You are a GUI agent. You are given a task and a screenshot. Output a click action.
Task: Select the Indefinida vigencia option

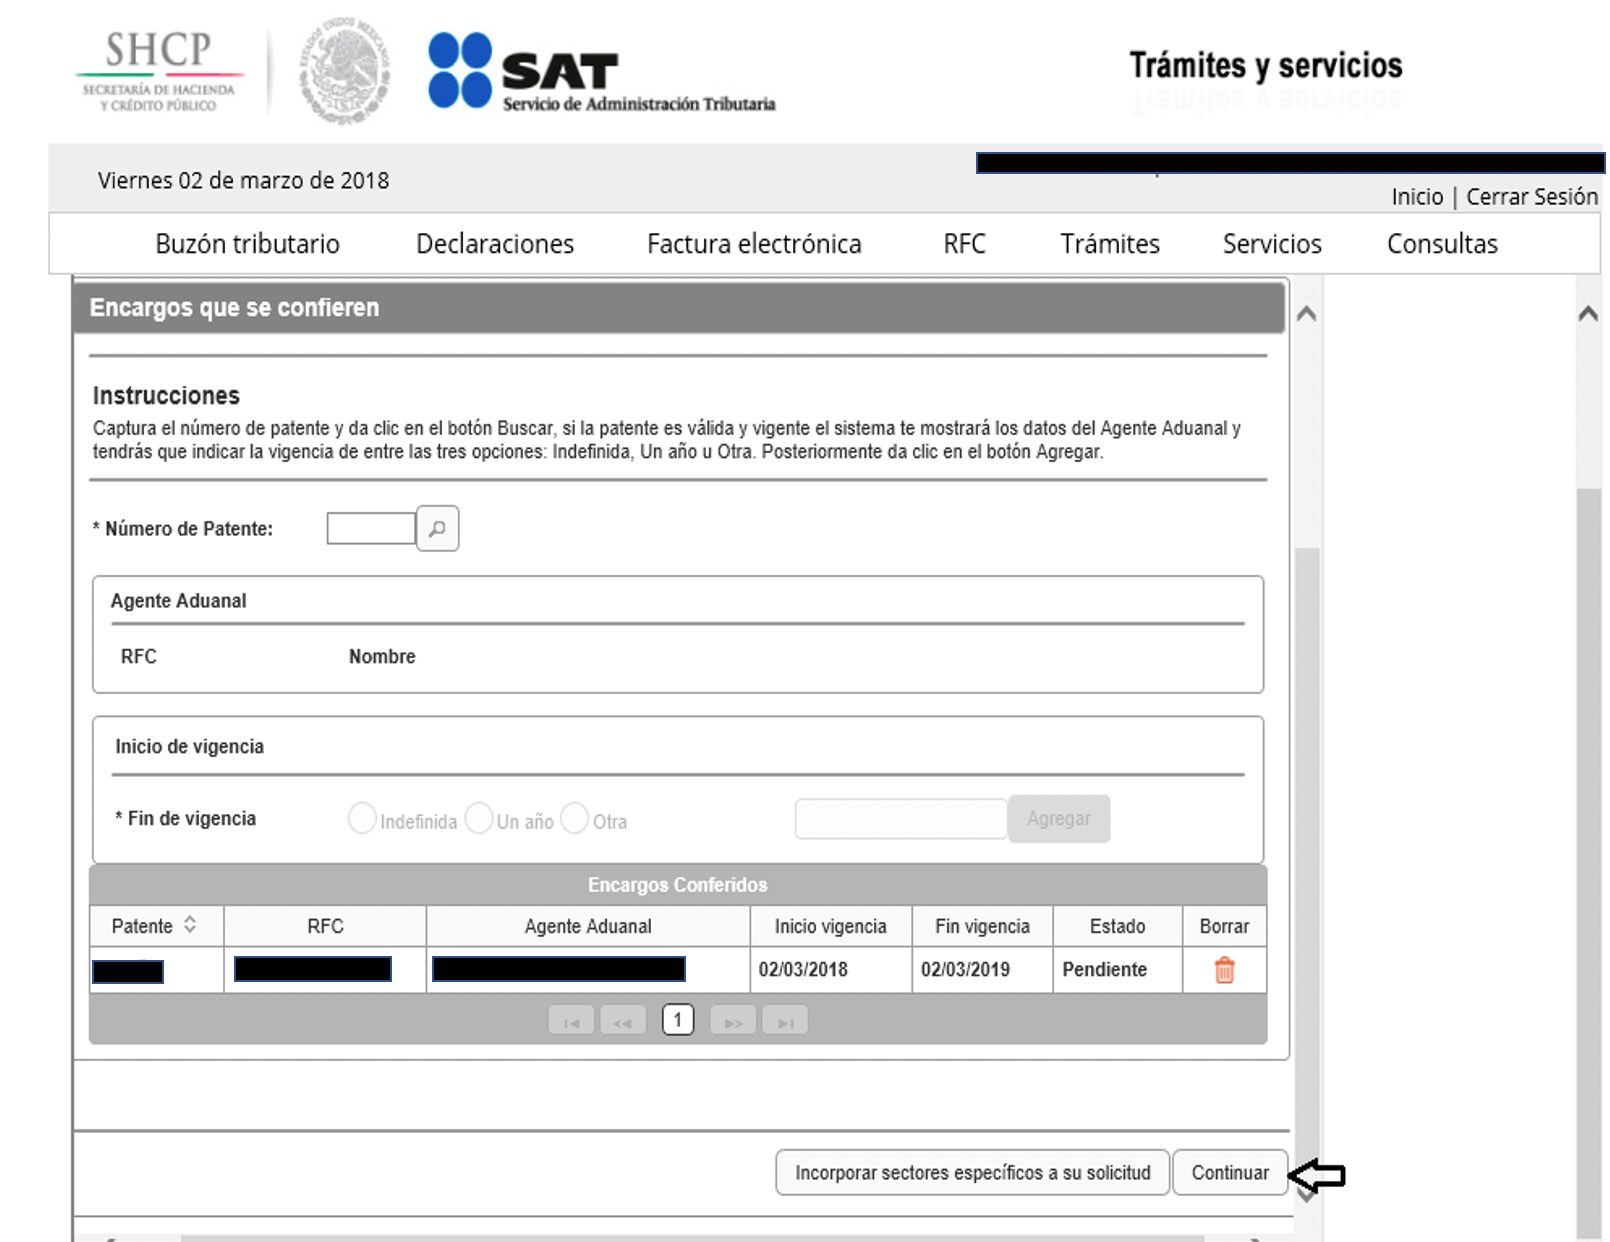[x=362, y=818]
